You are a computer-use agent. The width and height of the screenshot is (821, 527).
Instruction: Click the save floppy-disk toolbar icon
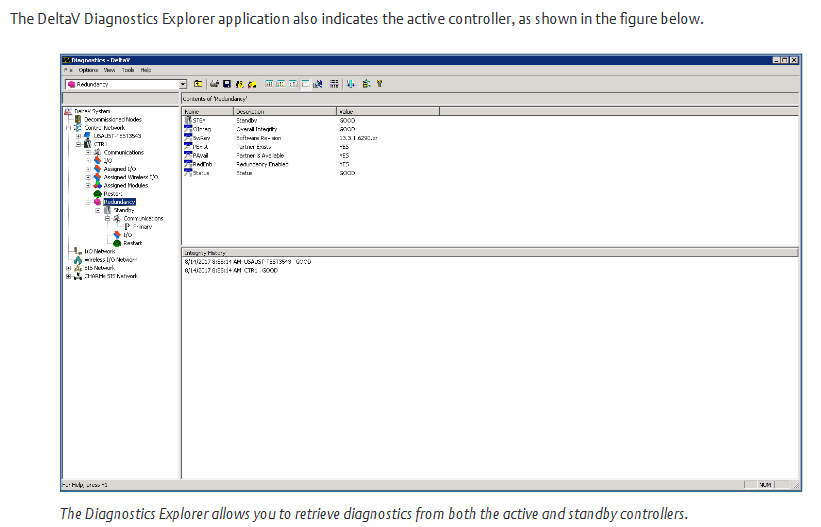[227, 84]
